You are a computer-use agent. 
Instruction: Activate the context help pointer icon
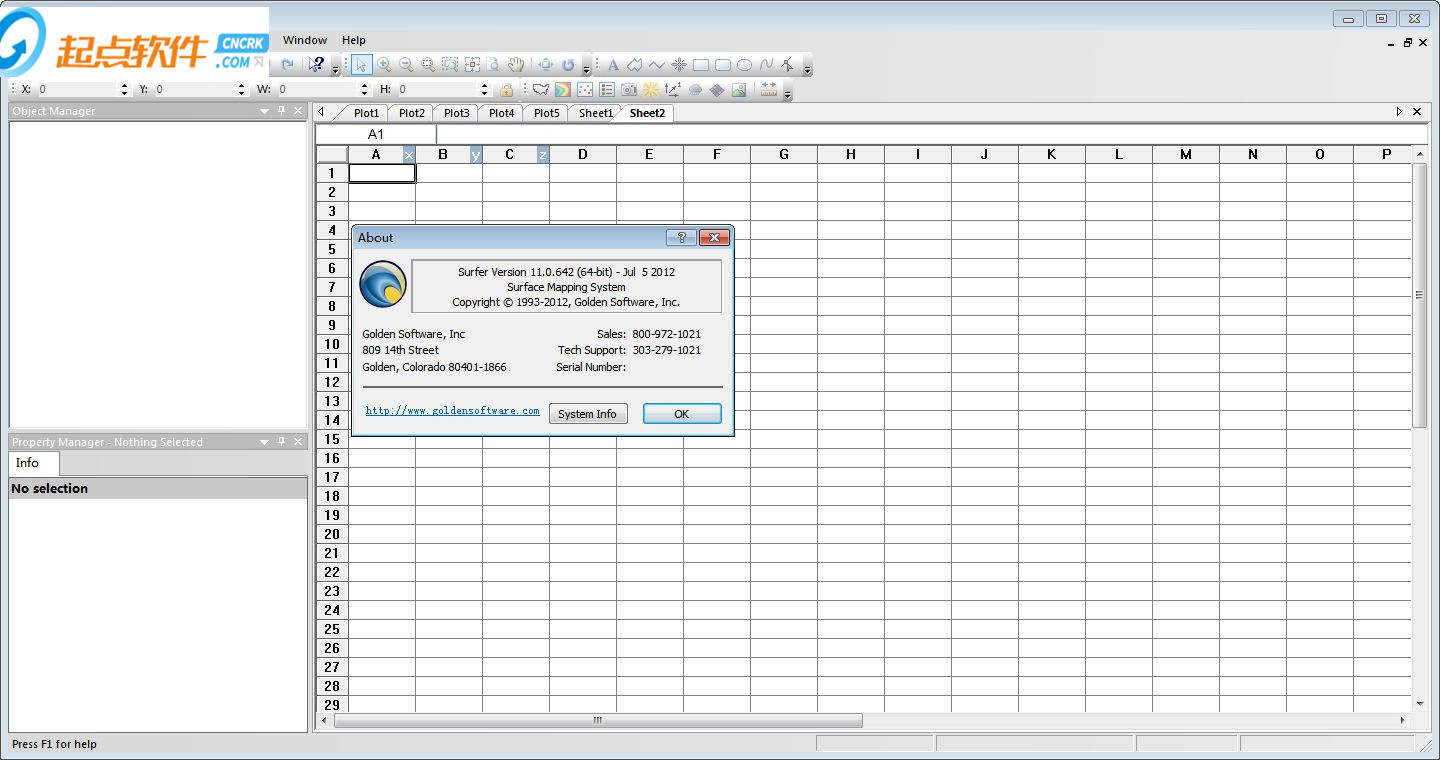point(316,65)
